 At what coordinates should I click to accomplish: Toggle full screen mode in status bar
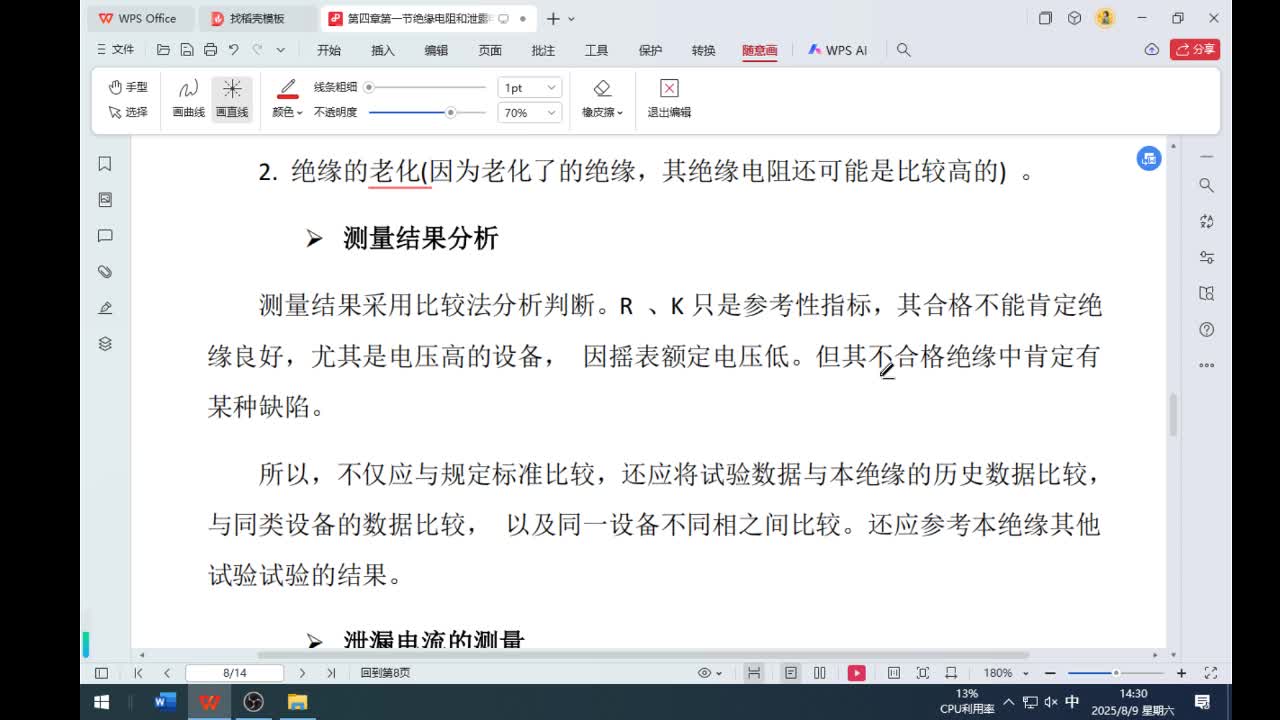(x=1210, y=673)
